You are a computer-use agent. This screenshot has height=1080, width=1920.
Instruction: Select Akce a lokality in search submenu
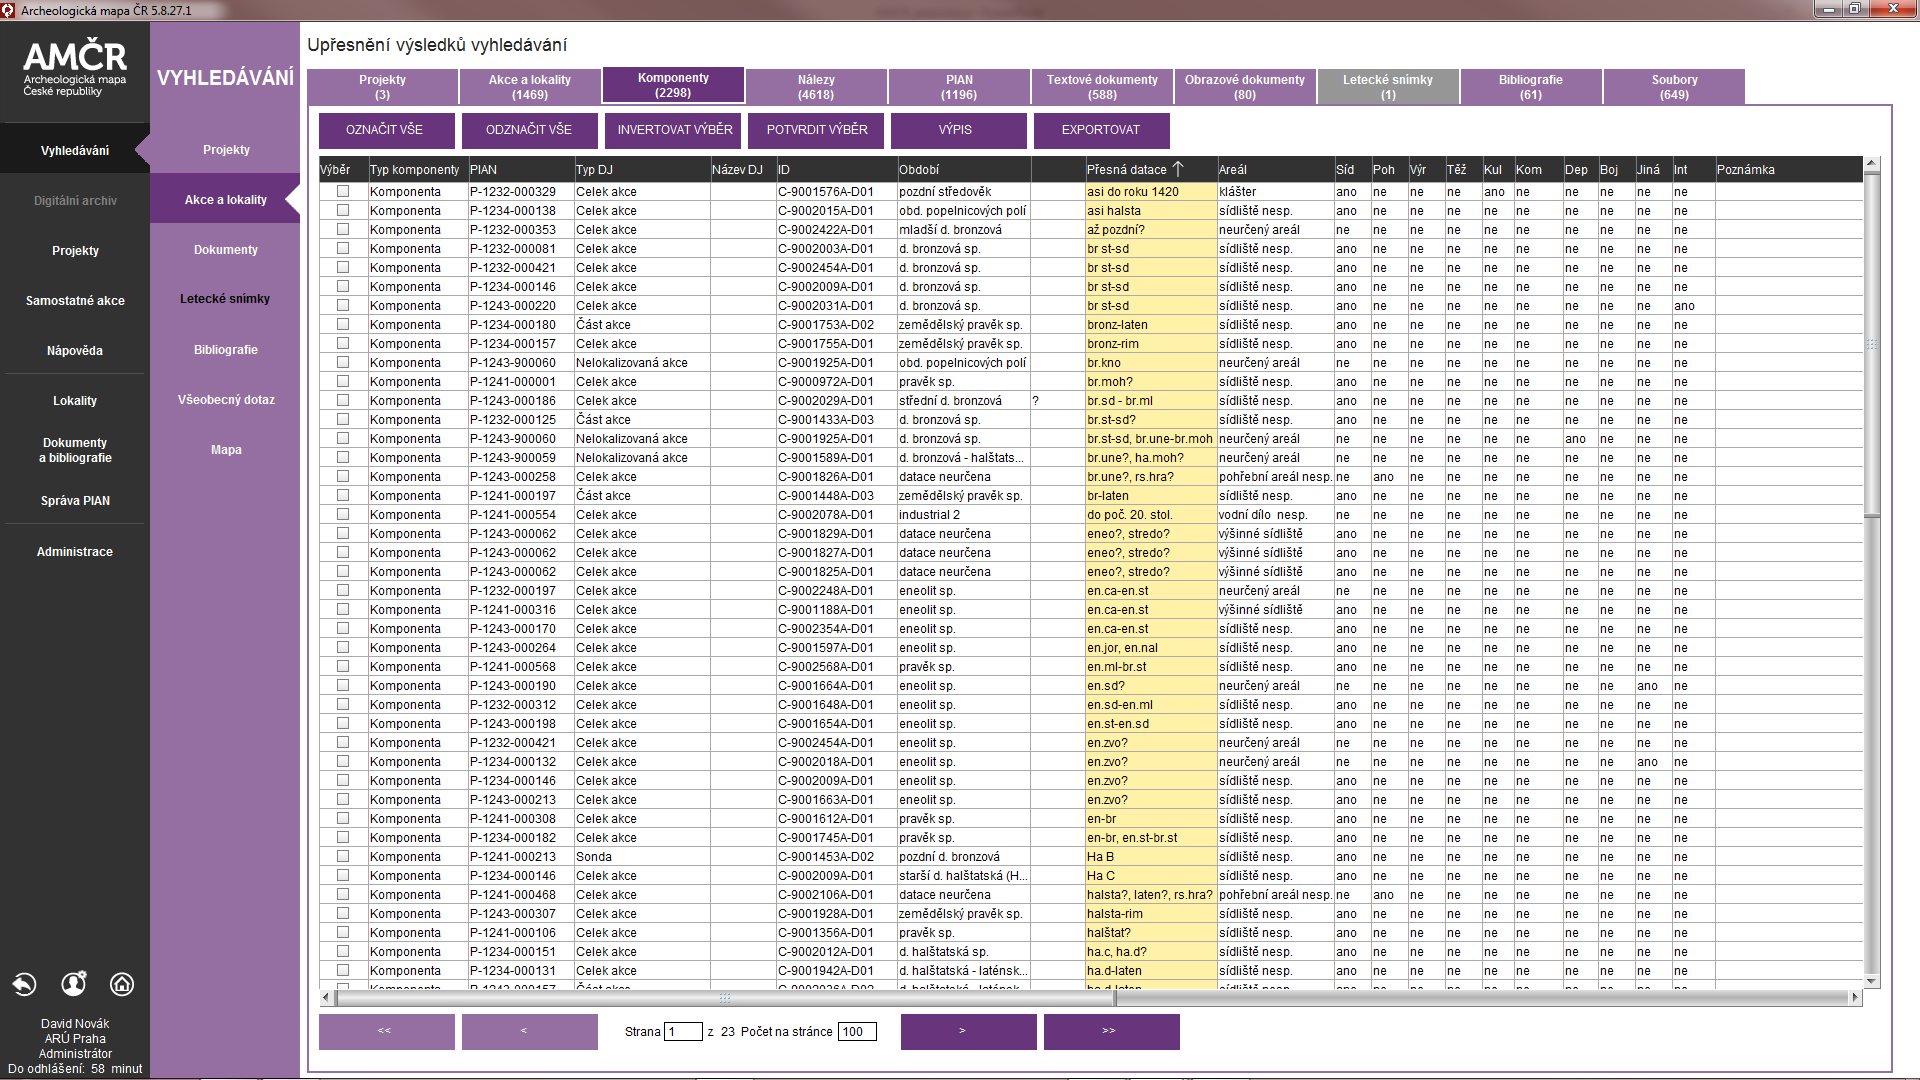click(225, 200)
